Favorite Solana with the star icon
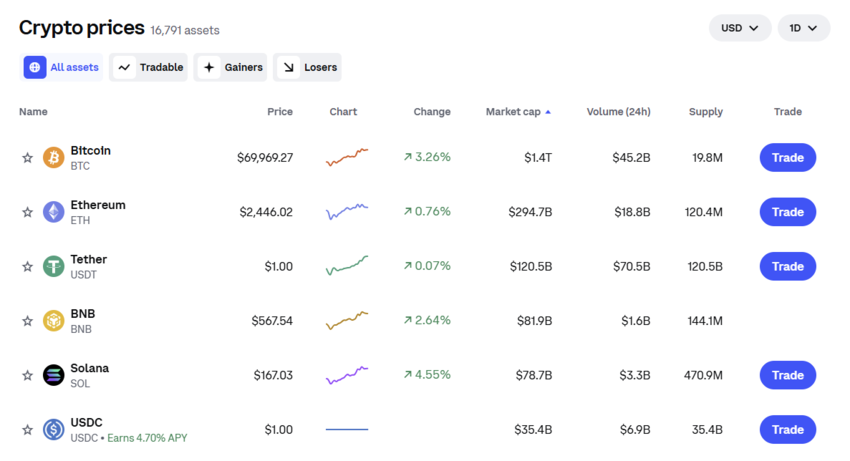Screen dimensions: 850x461 click(x=28, y=376)
